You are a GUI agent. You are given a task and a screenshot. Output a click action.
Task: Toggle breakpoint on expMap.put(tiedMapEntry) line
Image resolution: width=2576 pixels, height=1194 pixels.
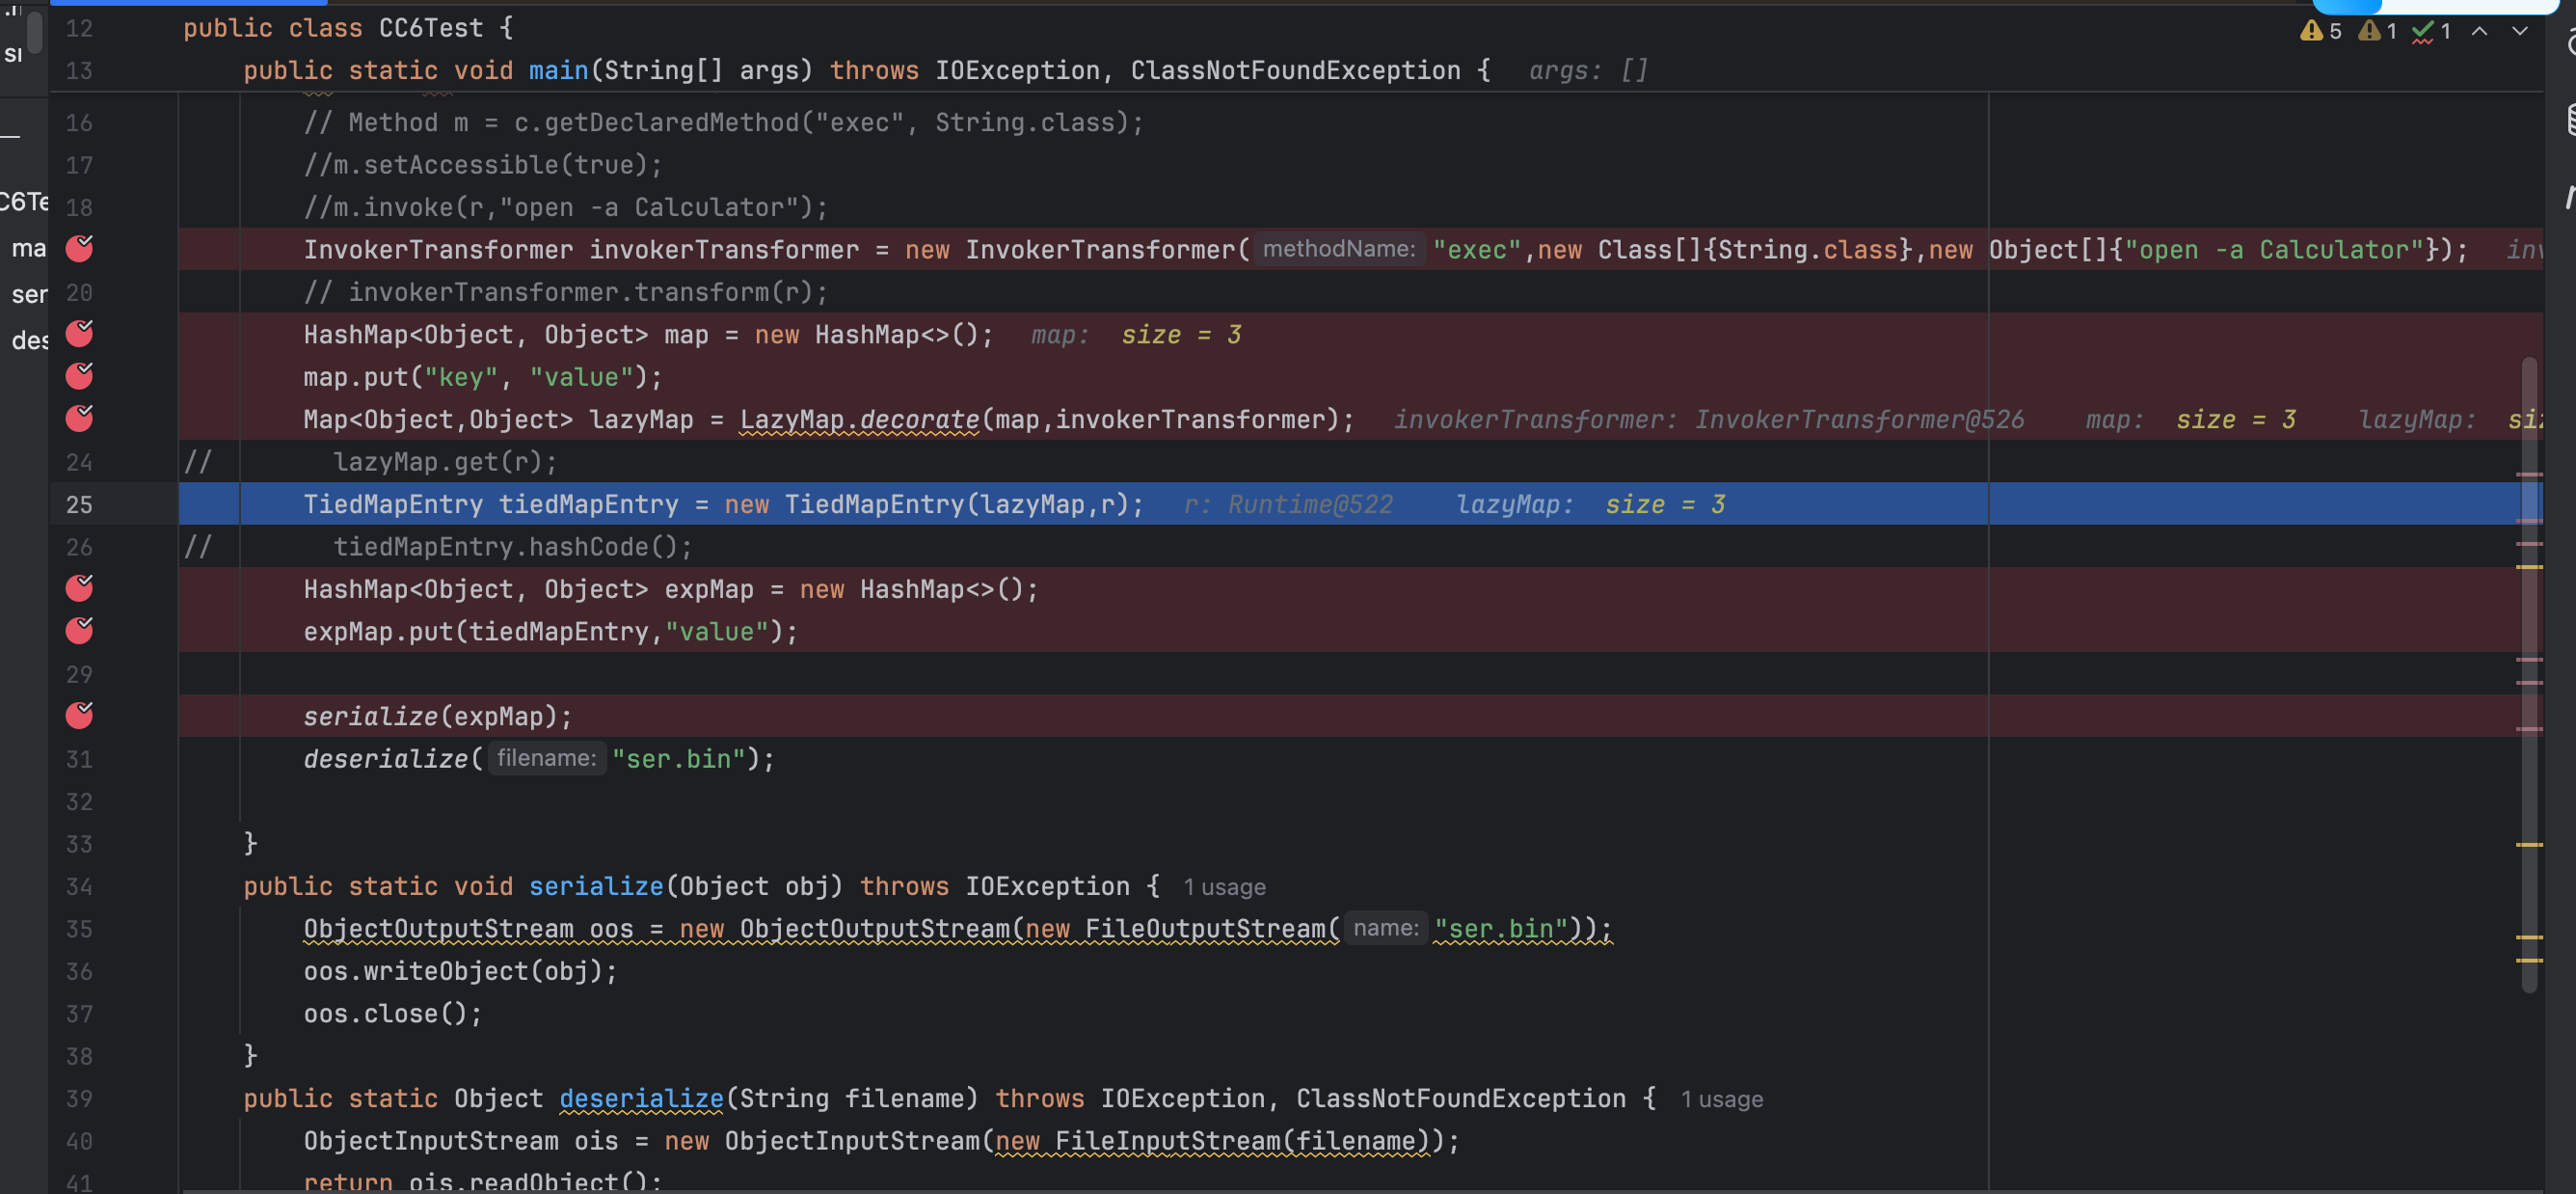pos(79,631)
